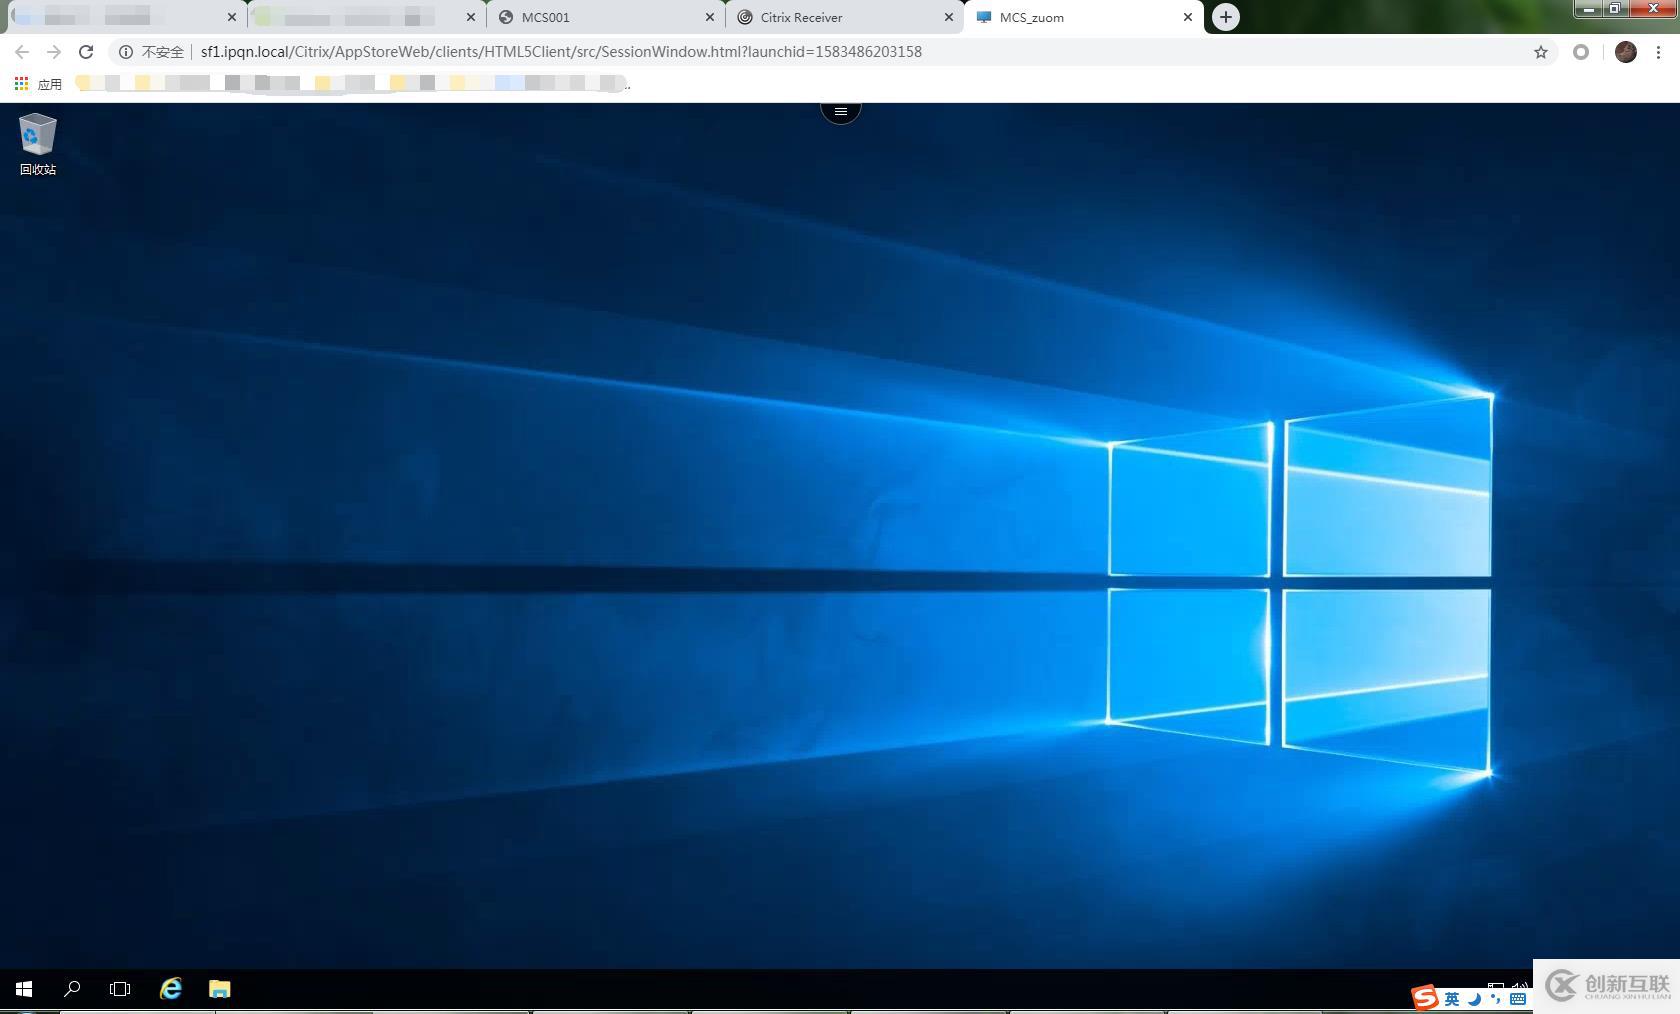
Task: Close the MCS001 tab
Action: (x=710, y=17)
